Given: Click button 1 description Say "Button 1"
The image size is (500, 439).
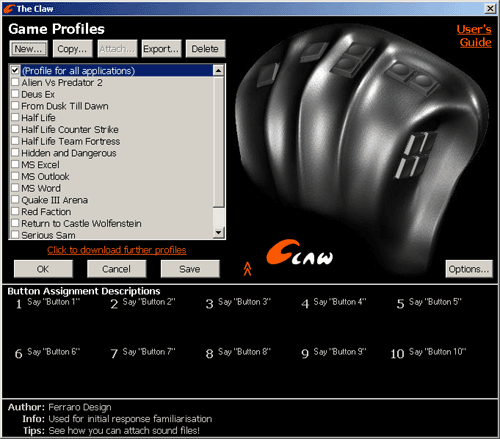Looking at the screenshot, I should pos(54,302).
